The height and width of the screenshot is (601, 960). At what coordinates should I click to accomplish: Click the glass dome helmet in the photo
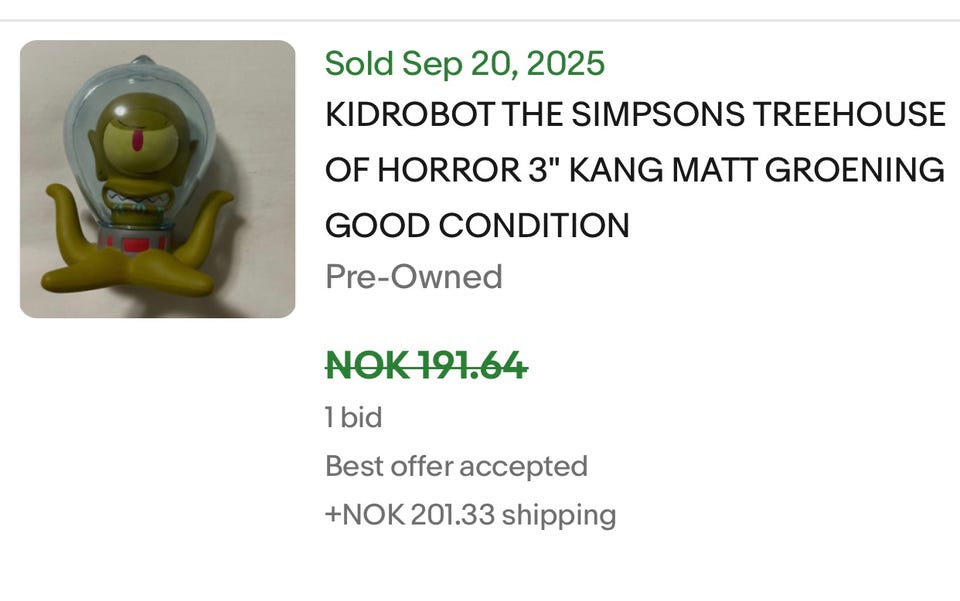pos(100,110)
